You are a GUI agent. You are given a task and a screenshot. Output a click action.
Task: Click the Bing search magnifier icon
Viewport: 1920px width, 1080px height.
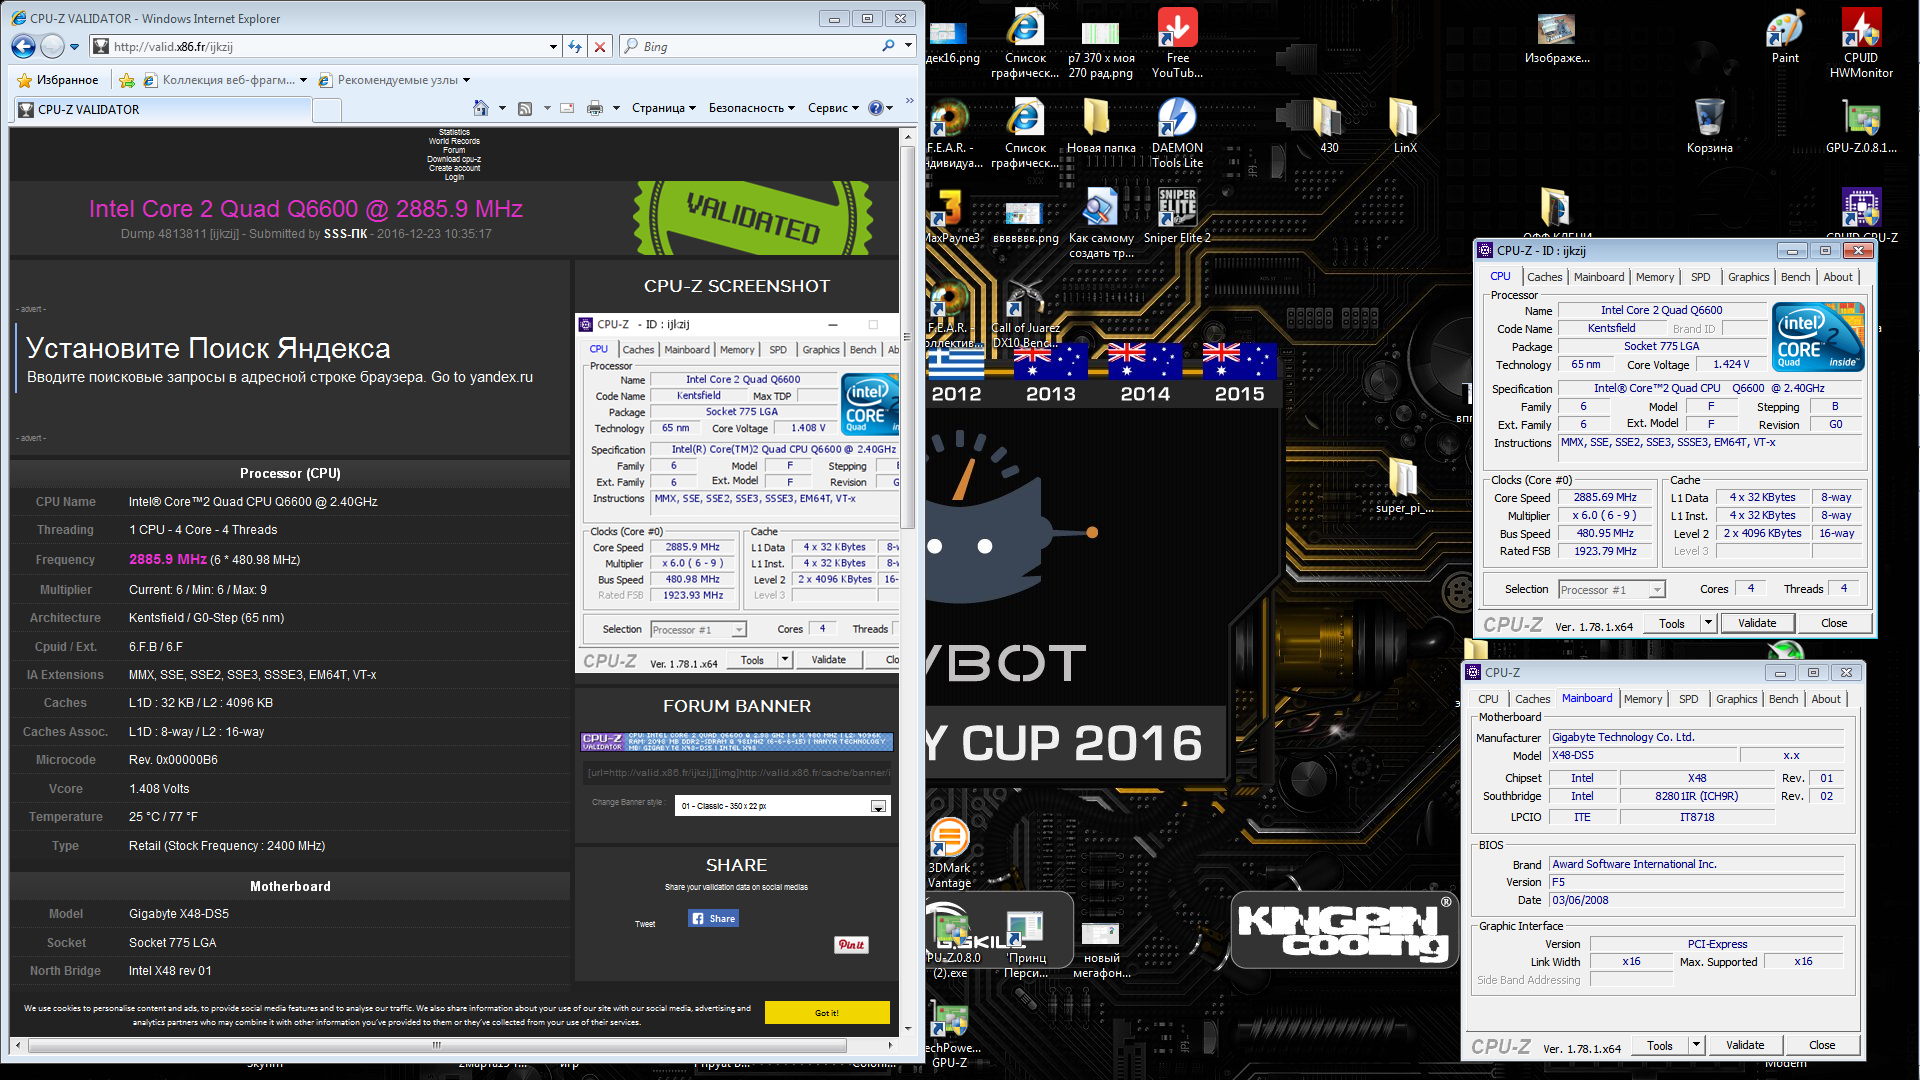[x=888, y=46]
